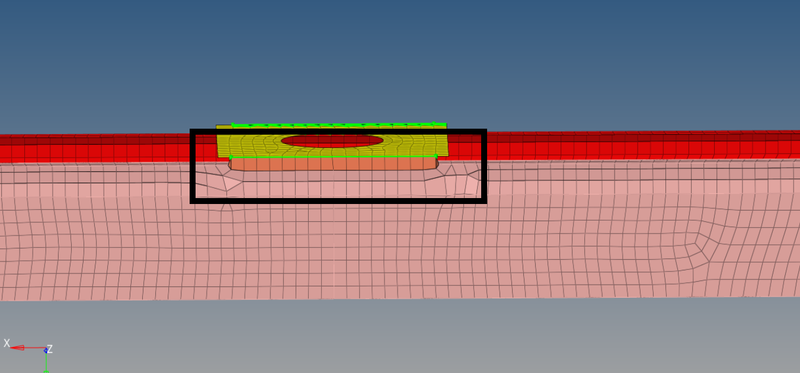Image resolution: width=800 pixels, height=373 pixels.
Task: Select the red strip right of yellow plate
Action: click(643, 145)
